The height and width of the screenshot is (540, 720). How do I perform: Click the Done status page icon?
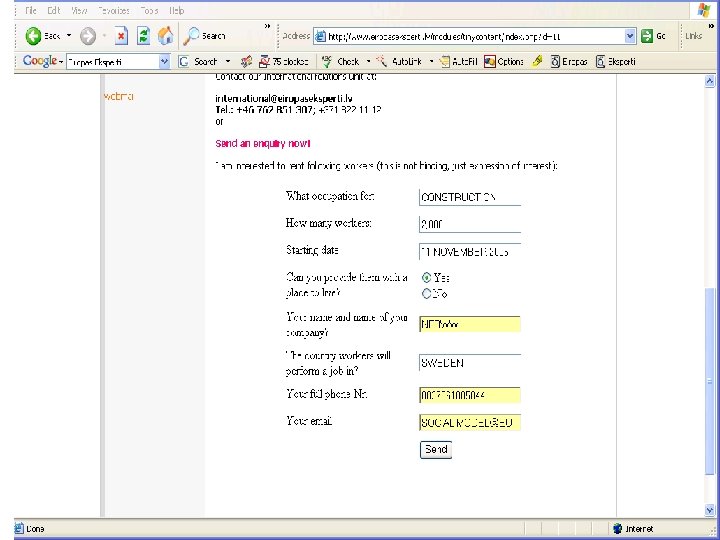point(19,529)
